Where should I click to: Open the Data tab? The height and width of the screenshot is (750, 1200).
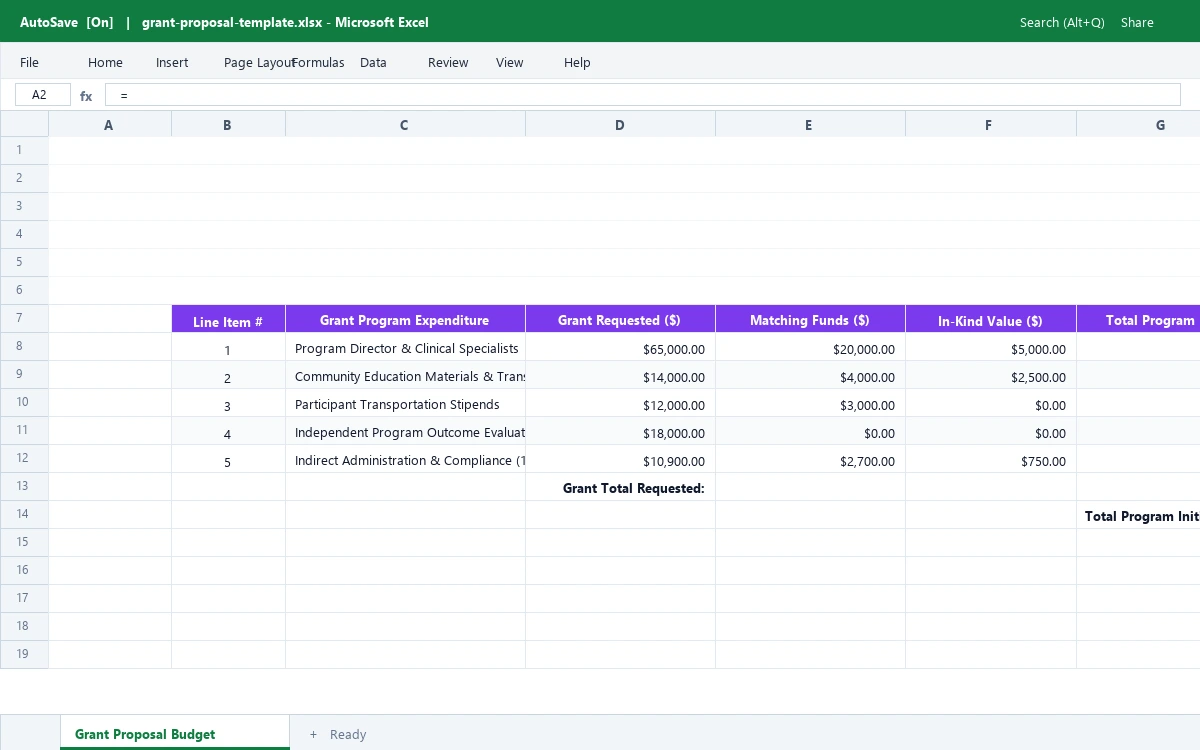click(x=373, y=62)
